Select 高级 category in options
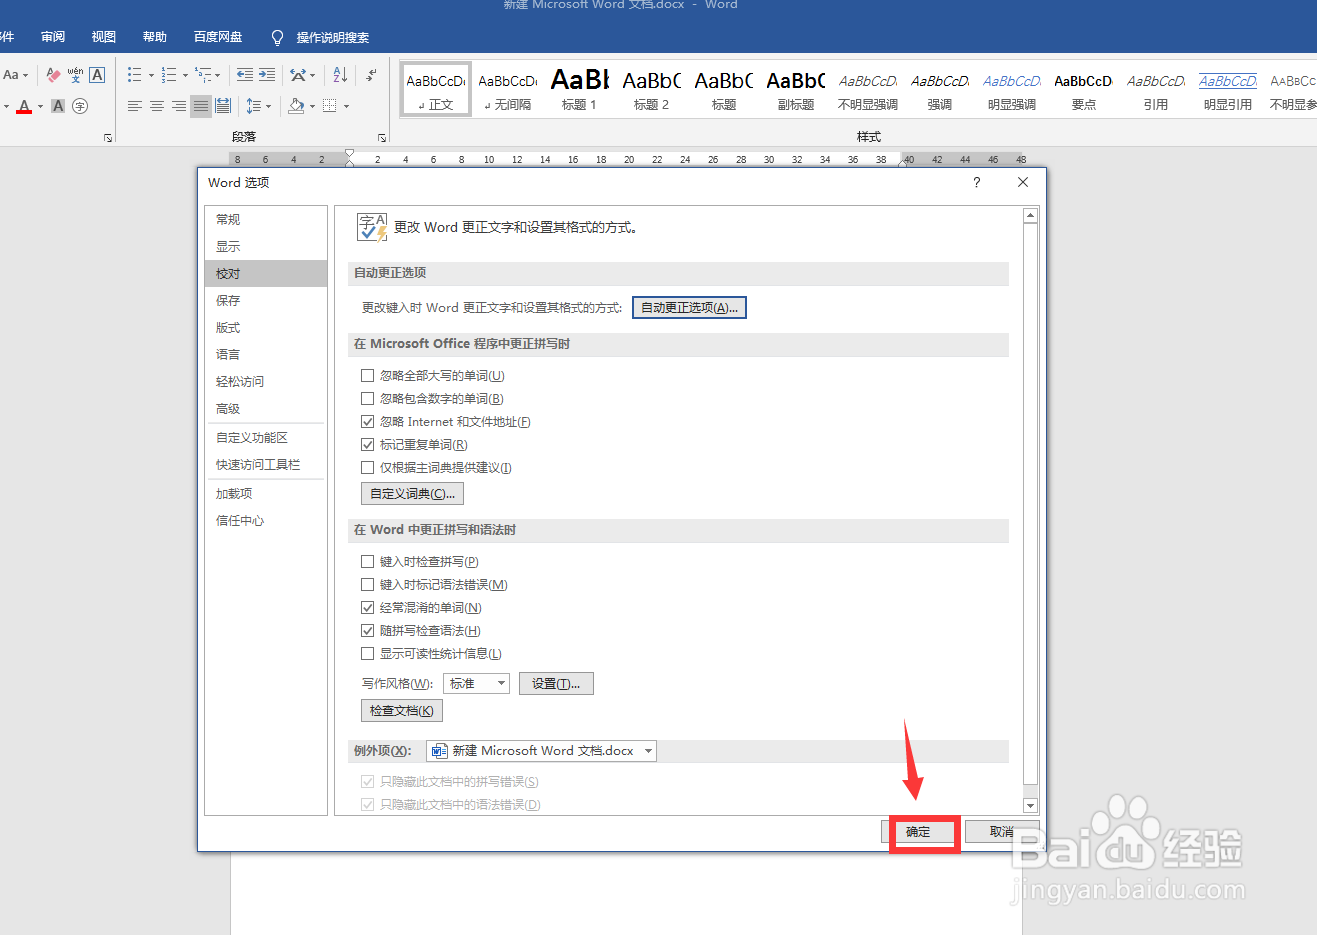 tap(266, 408)
